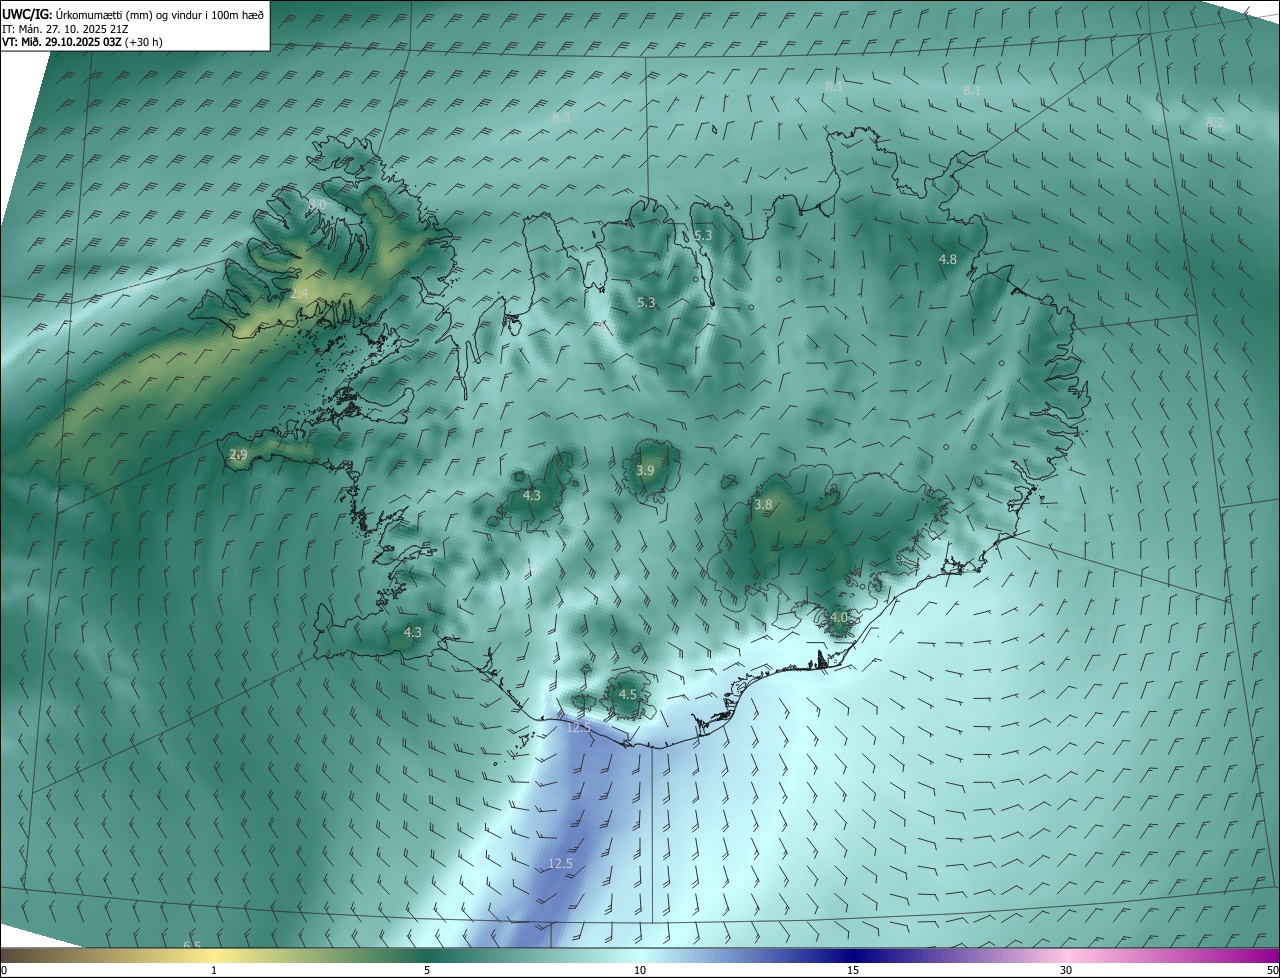1280x978 pixels.
Task: Select the 2.9 value label
Action: [x=238, y=454]
